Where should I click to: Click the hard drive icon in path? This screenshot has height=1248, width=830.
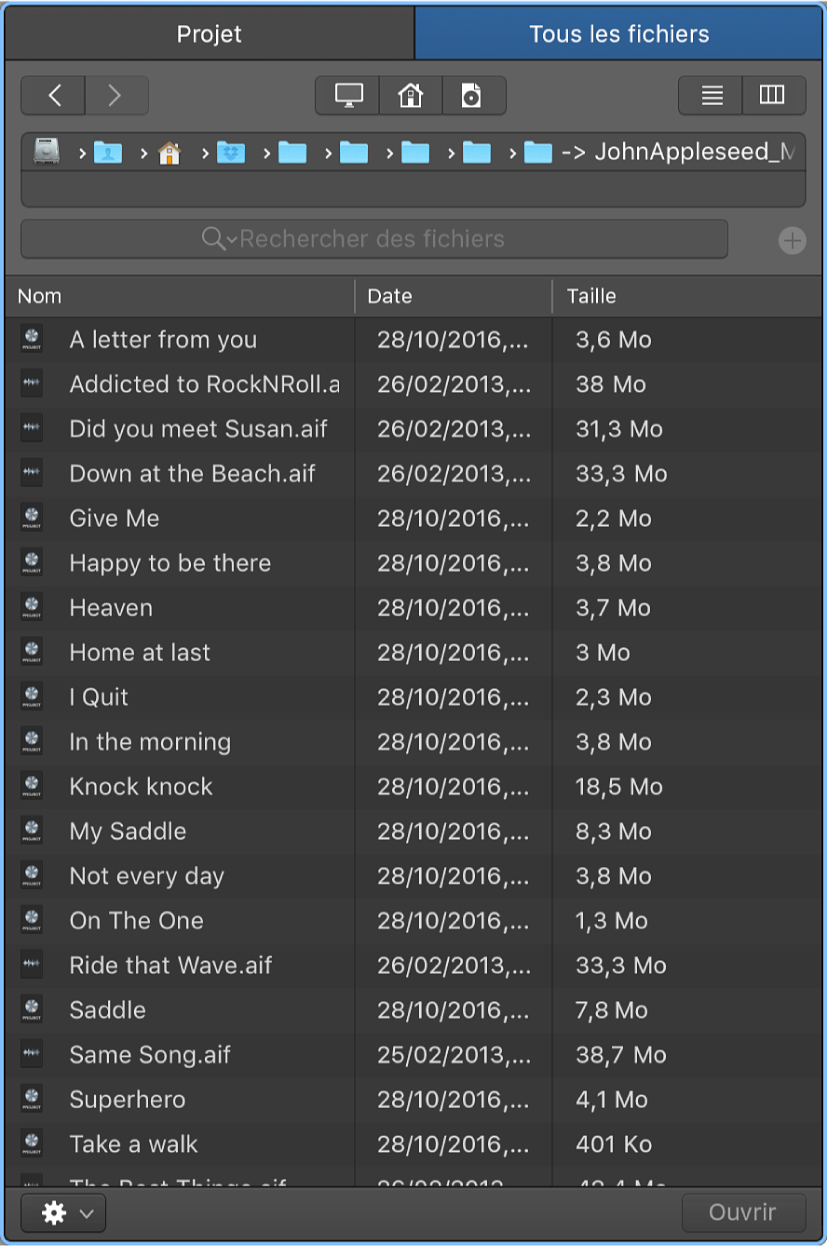coord(47,152)
